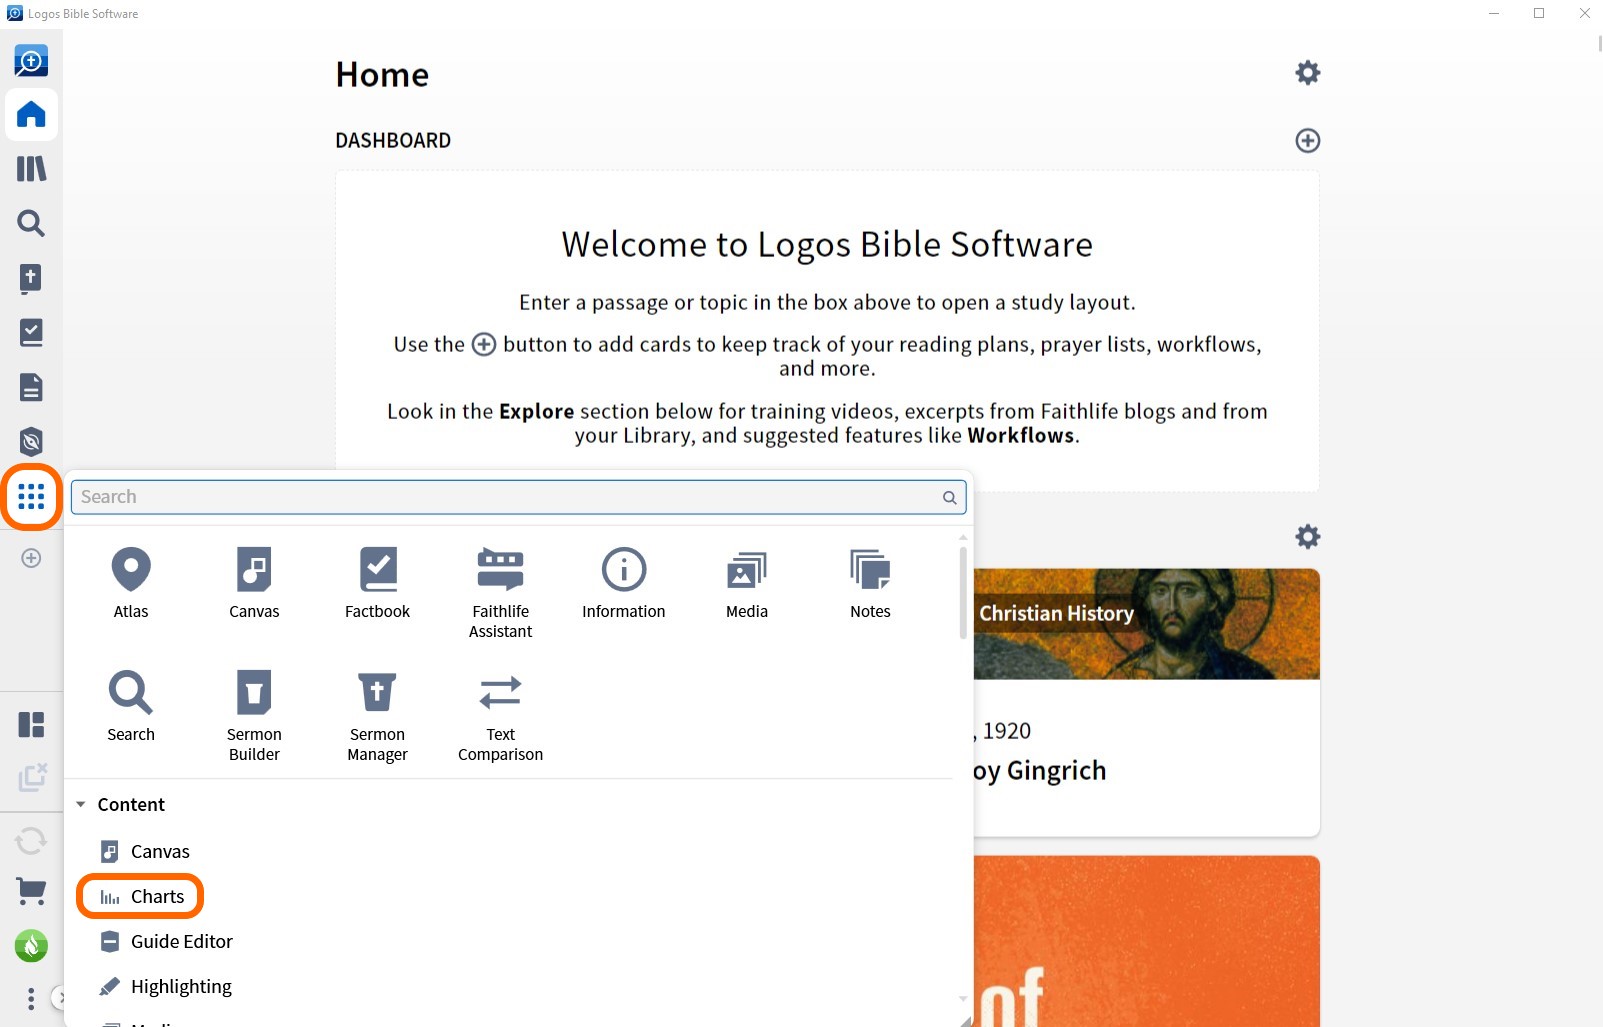Add shortcut with sidebar plus icon
This screenshot has width=1603, height=1027.
(31, 558)
